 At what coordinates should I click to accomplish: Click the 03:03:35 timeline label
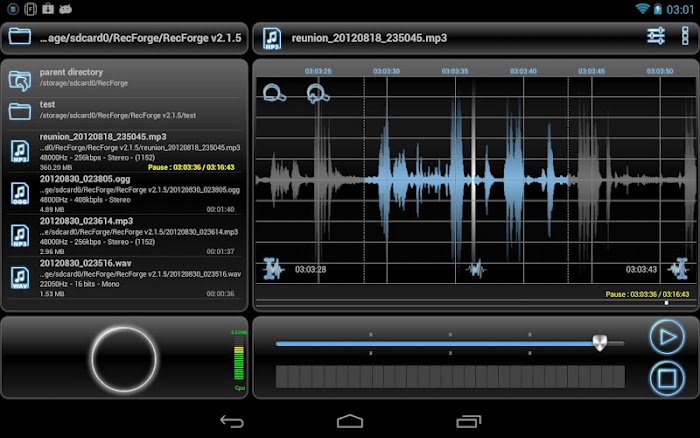[454, 71]
